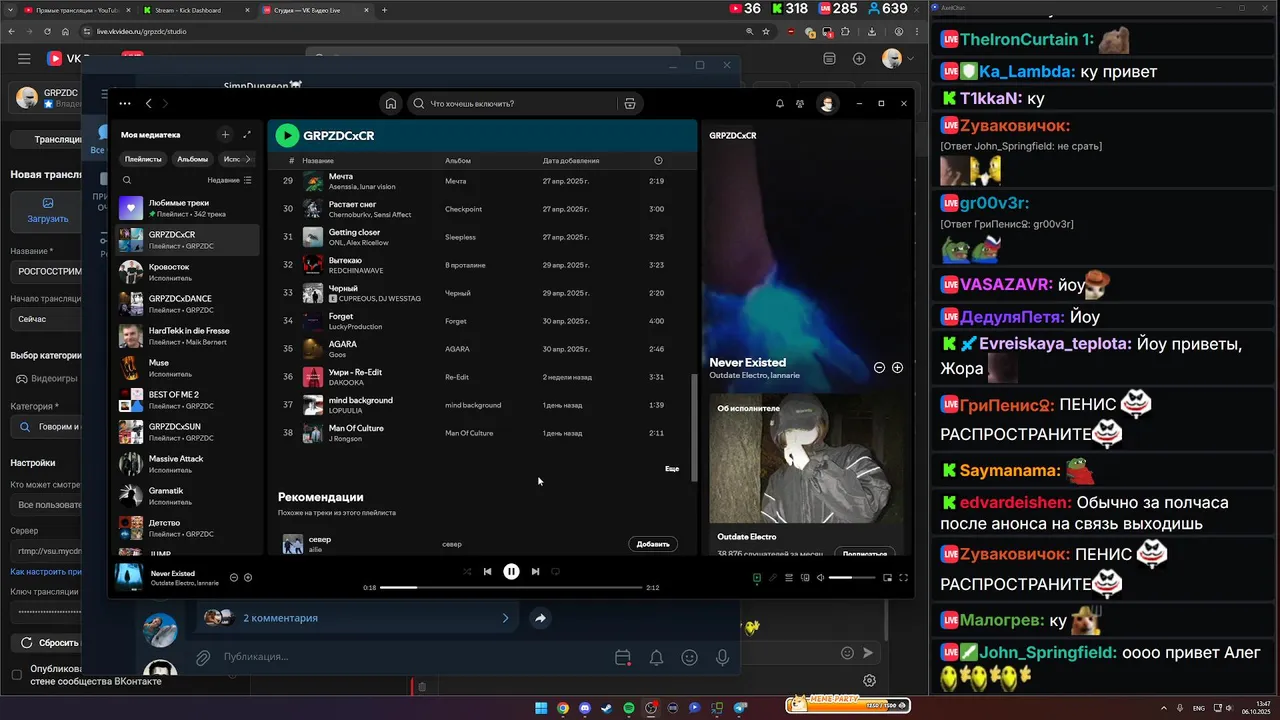Open a new Chrome tab
The image size is (1280, 720).
pos(384,10)
